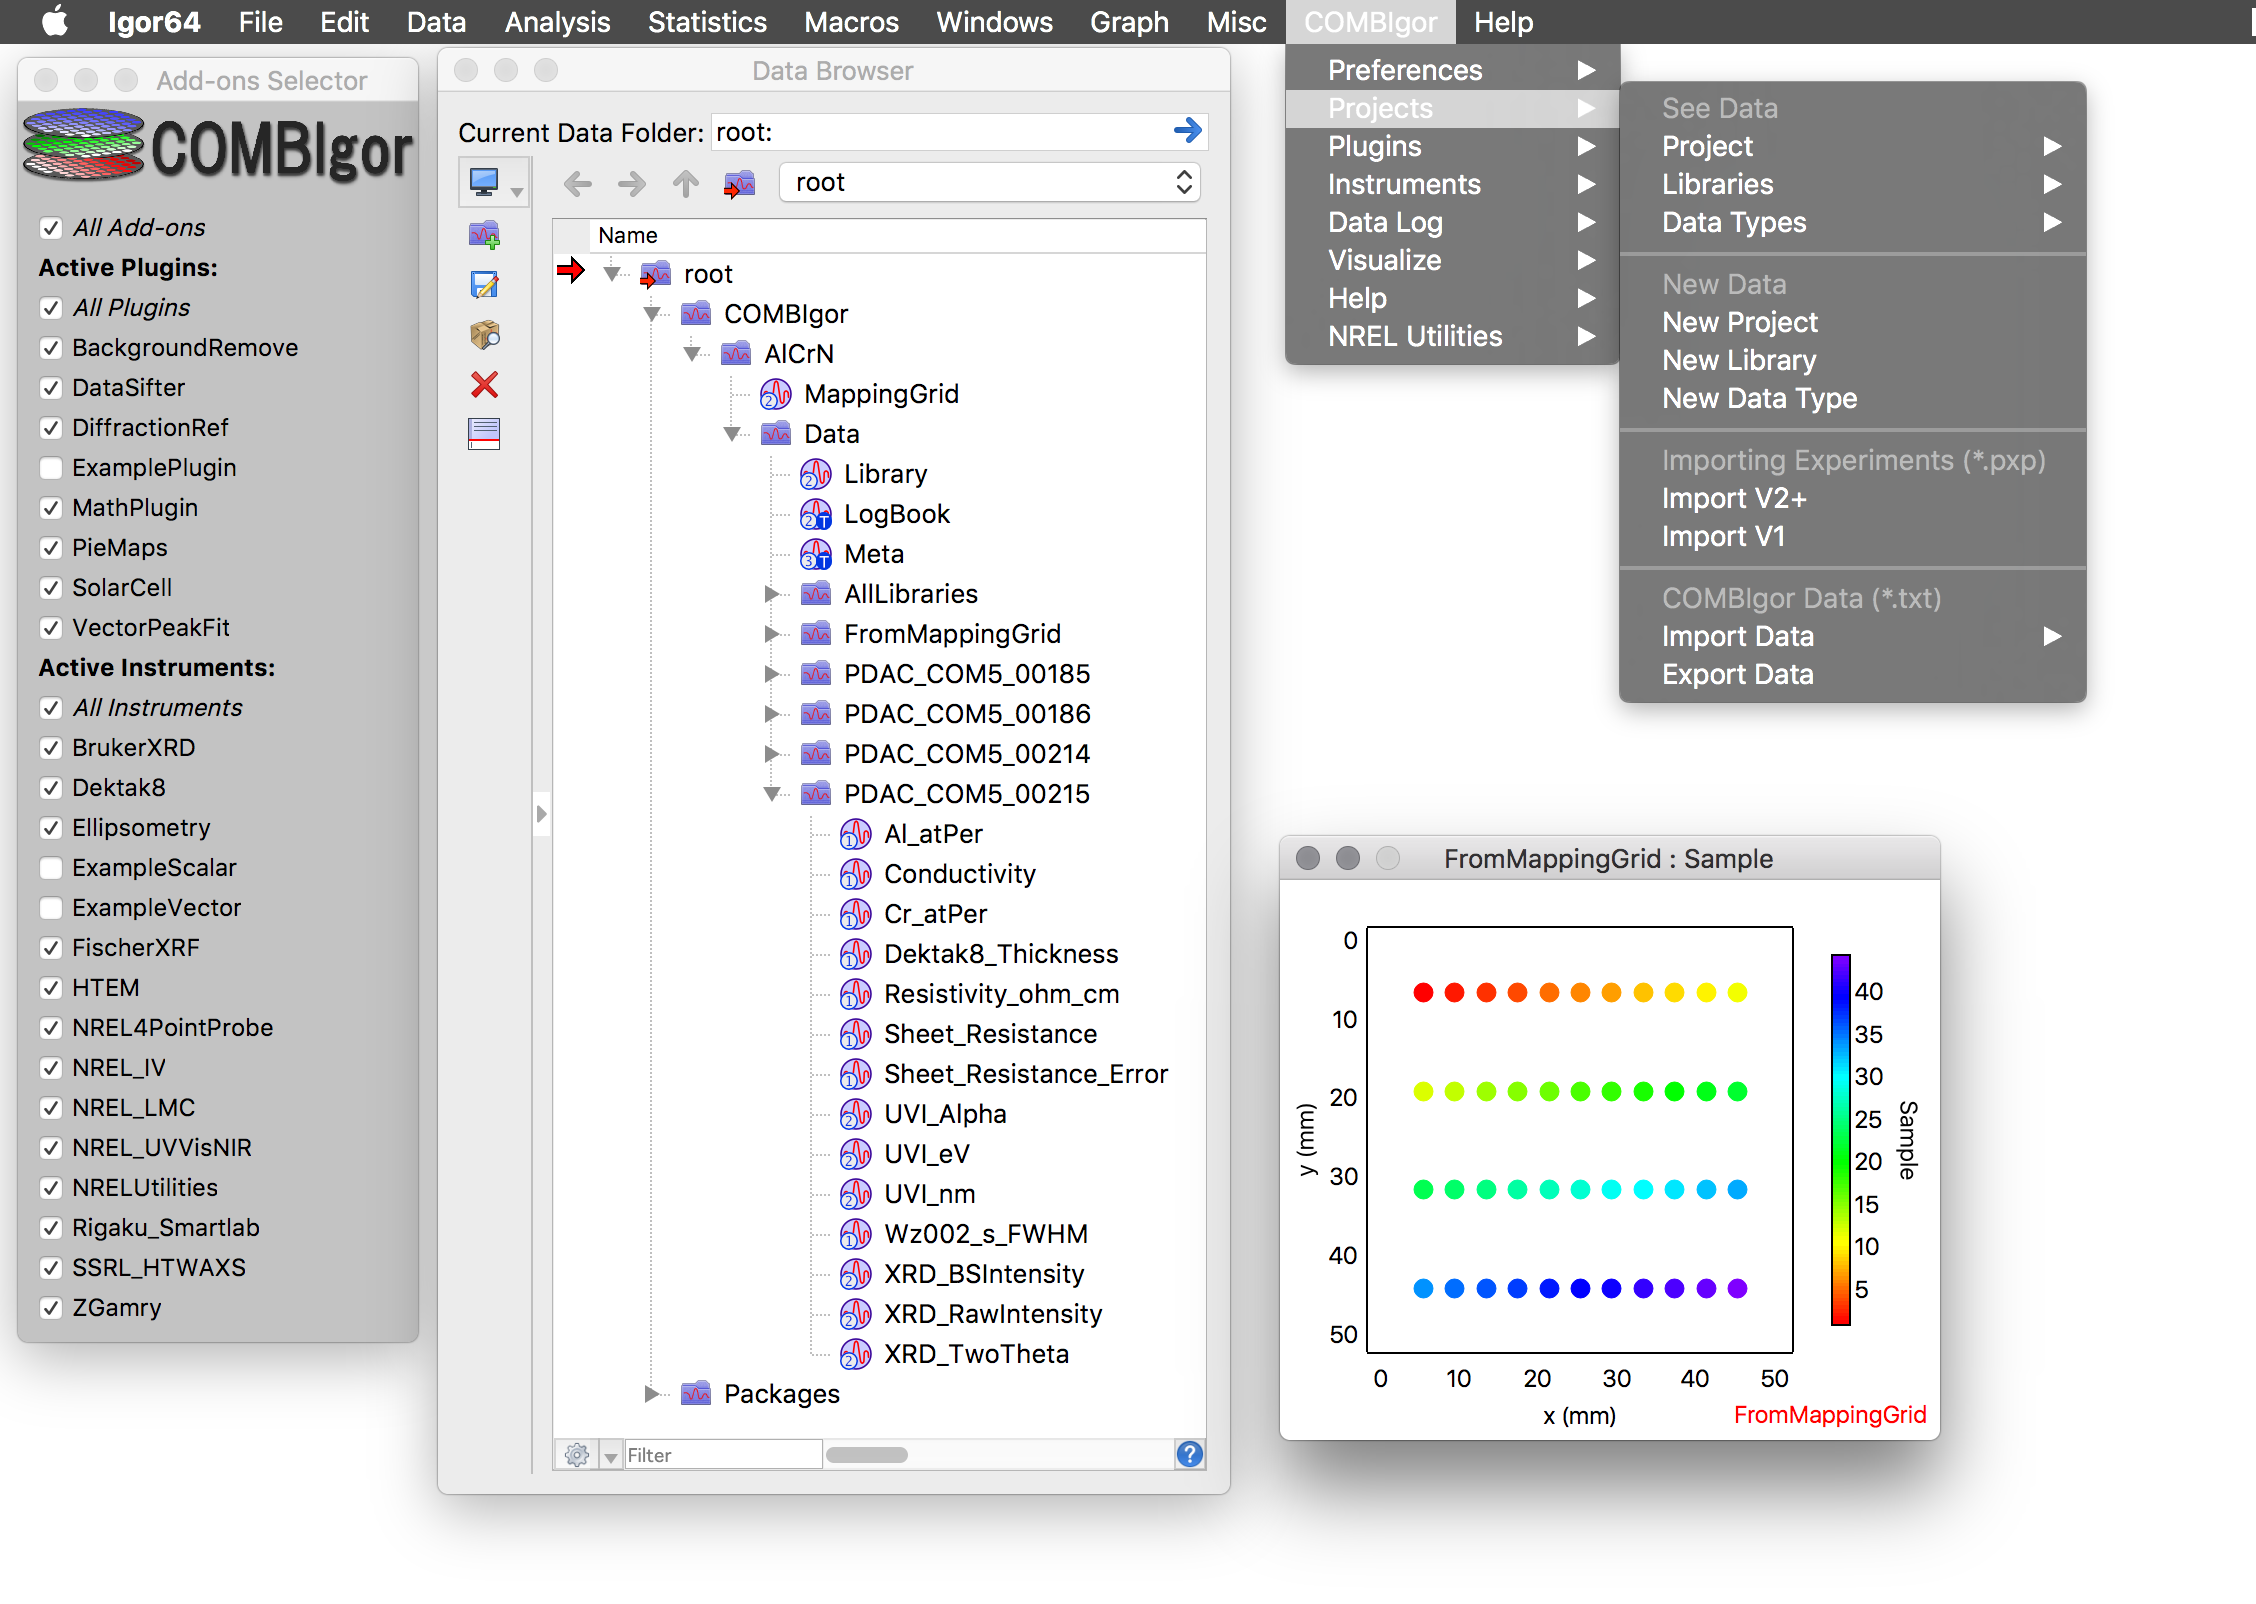Toggle the All Add-ons checkbox
This screenshot has width=2256, height=1604.
[x=52, y=228]
